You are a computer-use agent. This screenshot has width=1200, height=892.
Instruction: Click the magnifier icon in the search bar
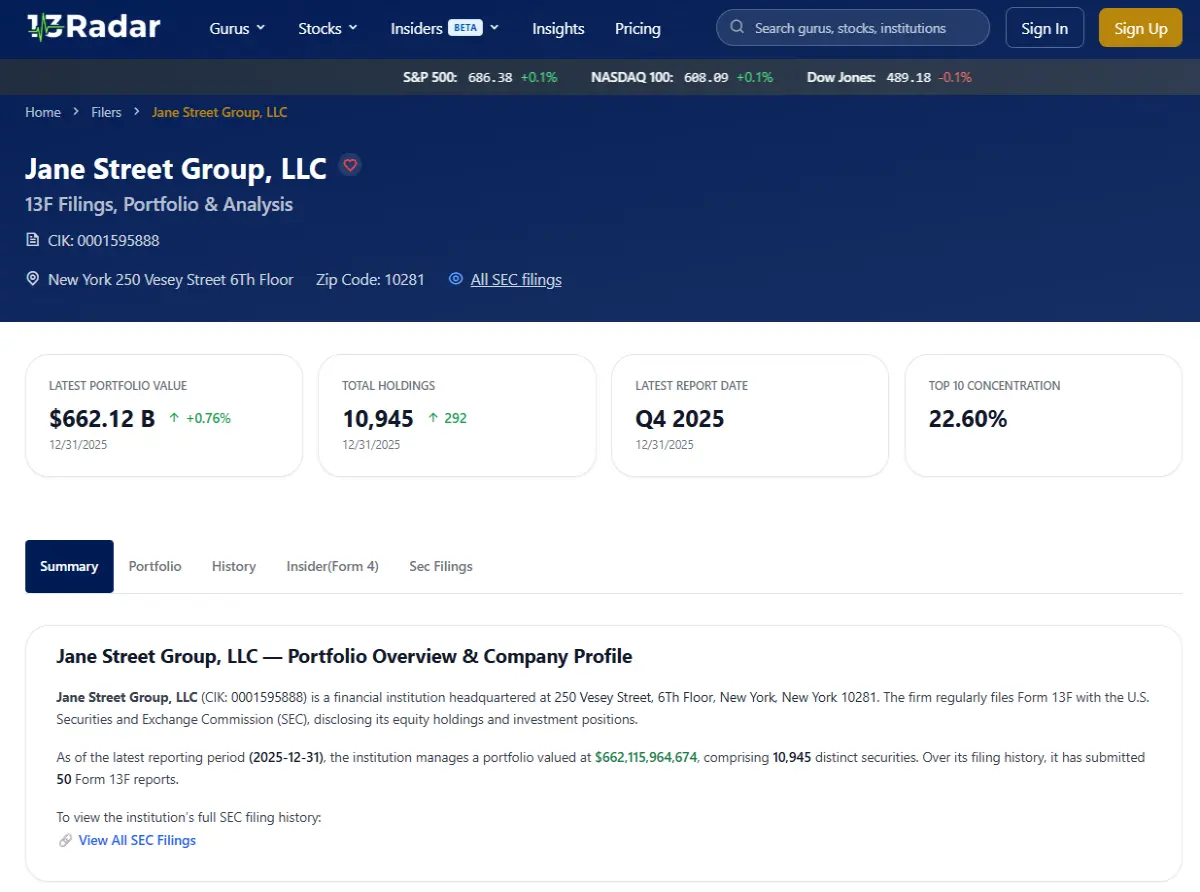737,28
